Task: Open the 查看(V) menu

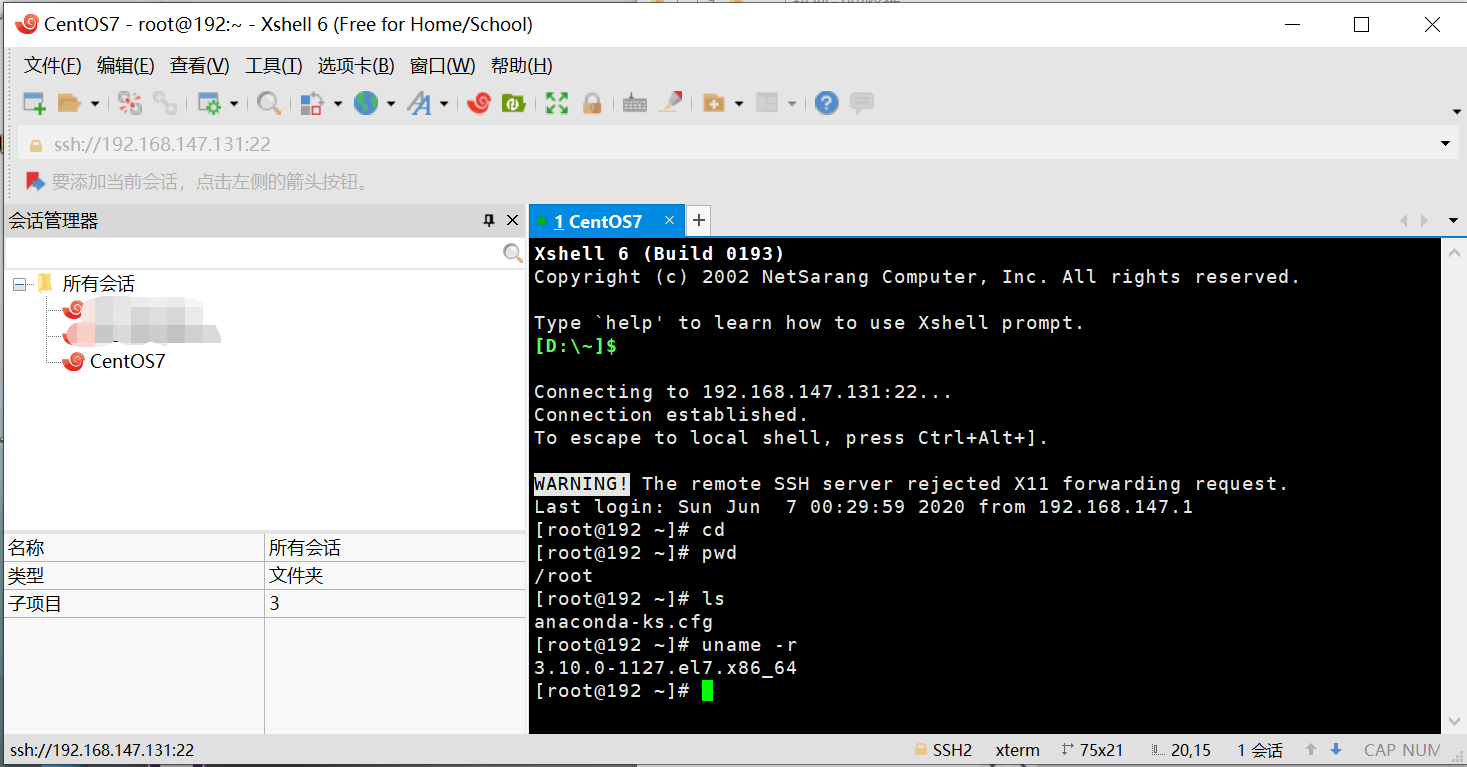Action: pos(199,66)
